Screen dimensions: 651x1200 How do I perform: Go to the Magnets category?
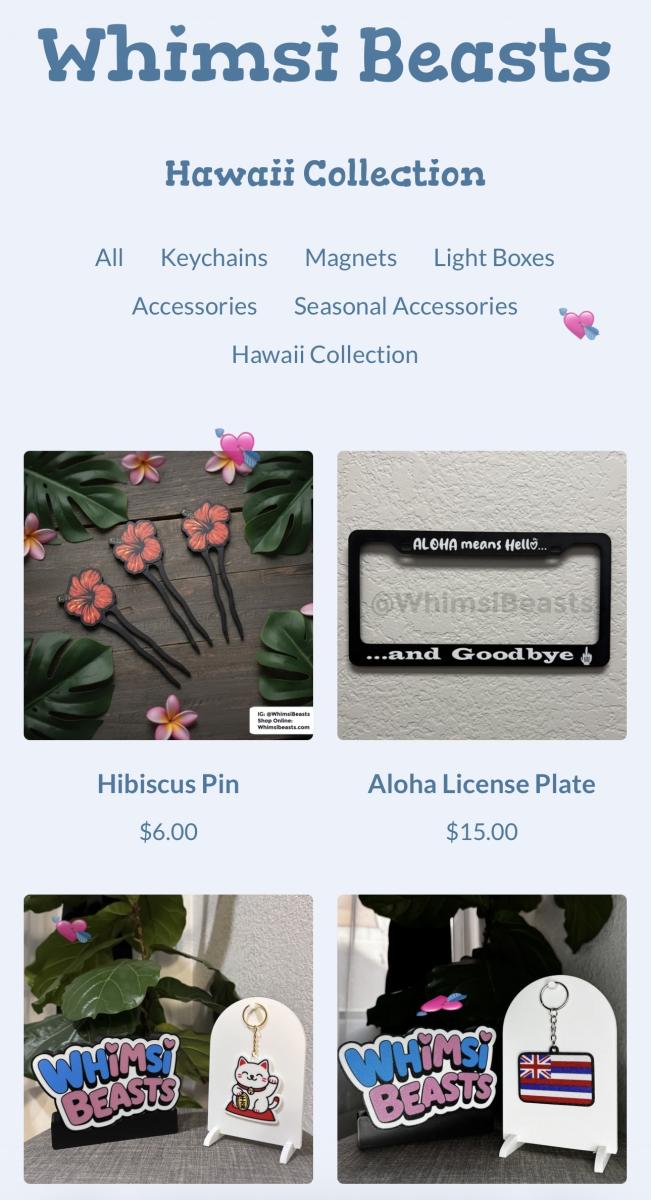pyautogui.click(x=351, y=258)
